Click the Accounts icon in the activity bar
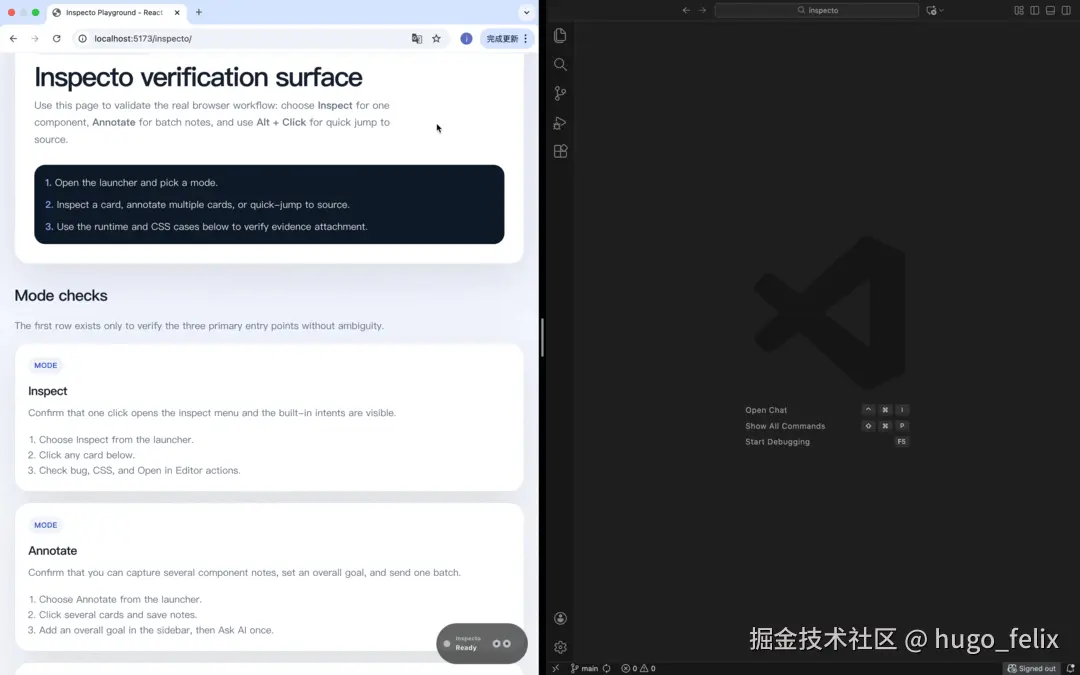Viewport: 1080px width, 675px height. tap(560, 617)
